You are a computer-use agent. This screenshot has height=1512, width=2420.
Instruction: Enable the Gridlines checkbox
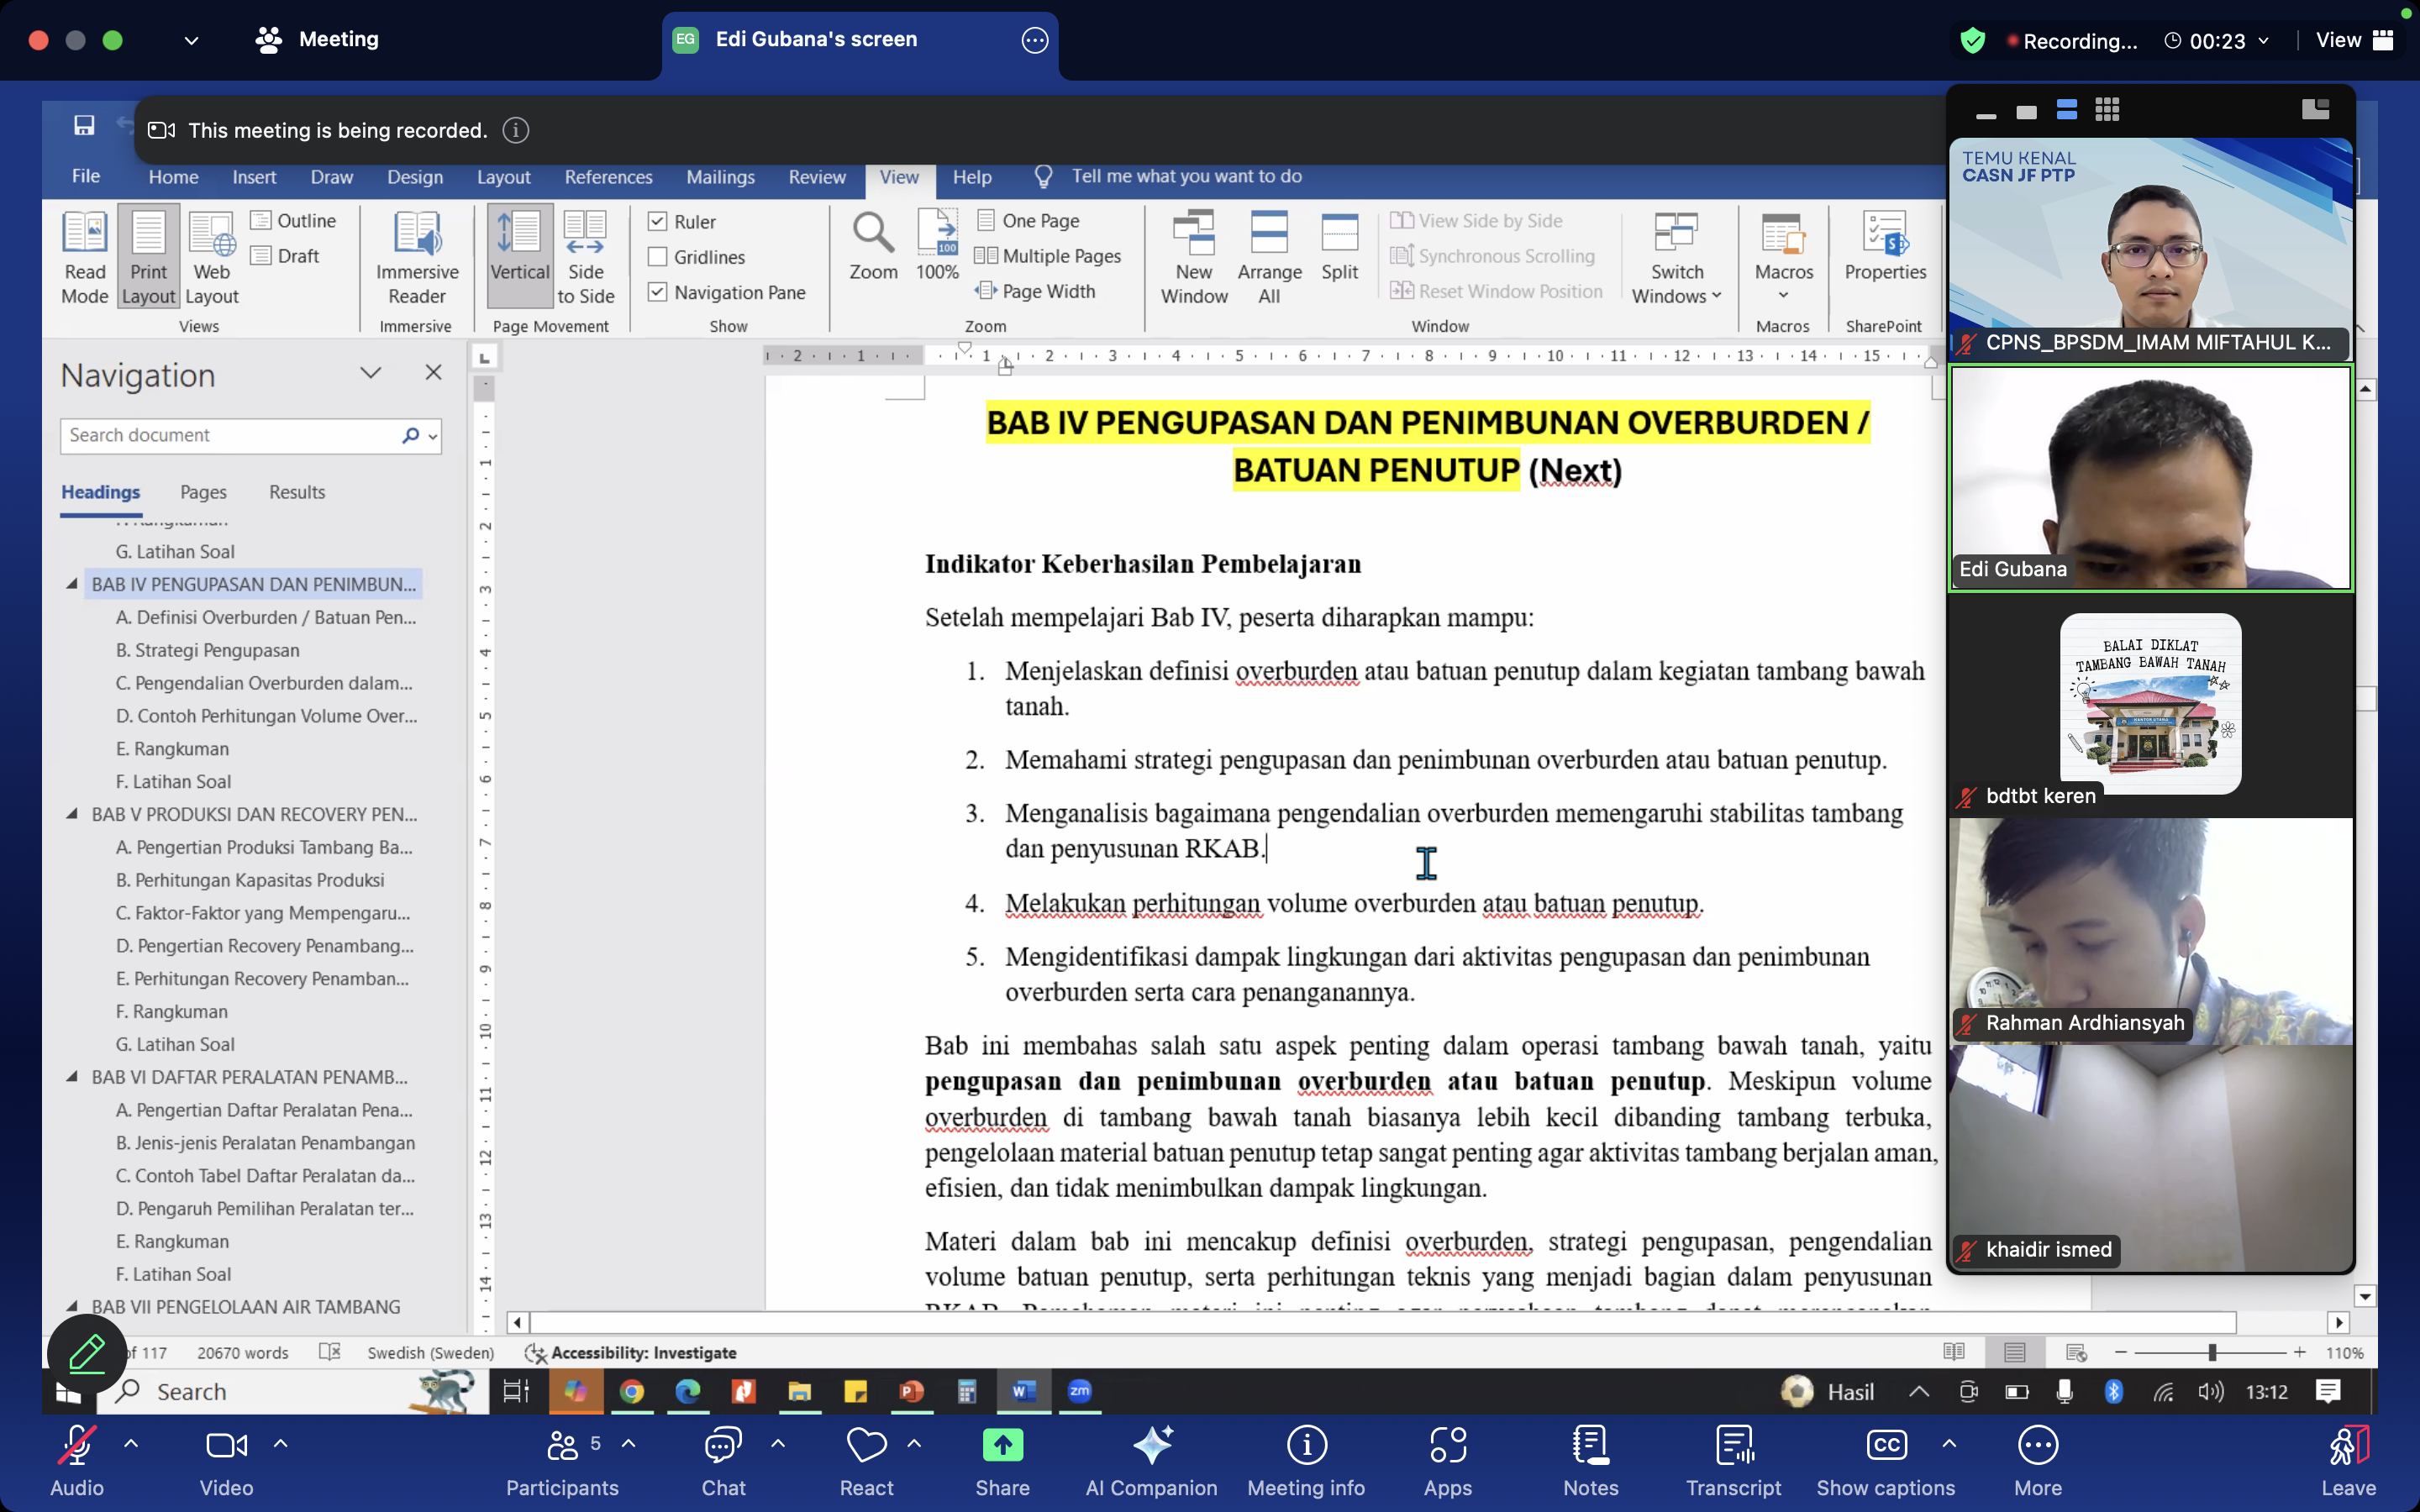click(658, 257)
